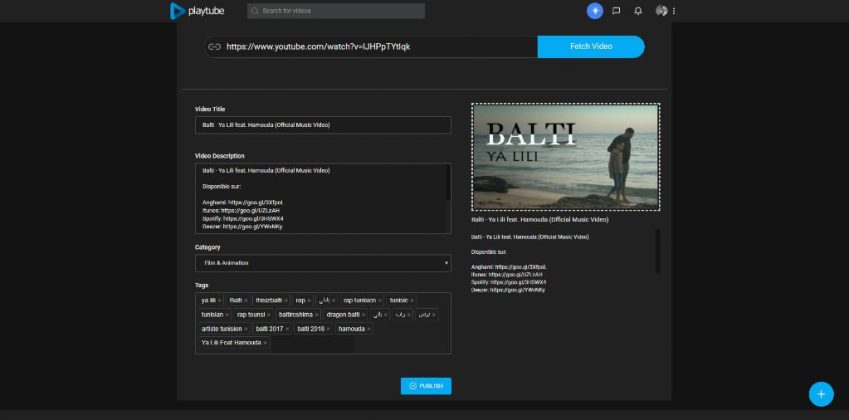The width and height of the screenshot is (849, 420).
Task: Click the blue floating plus button
Action: 821,394
